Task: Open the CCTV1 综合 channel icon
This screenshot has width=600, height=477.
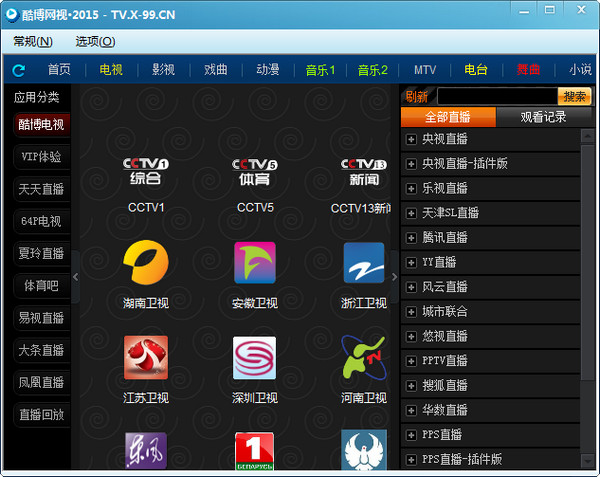Action: (145, 171)
